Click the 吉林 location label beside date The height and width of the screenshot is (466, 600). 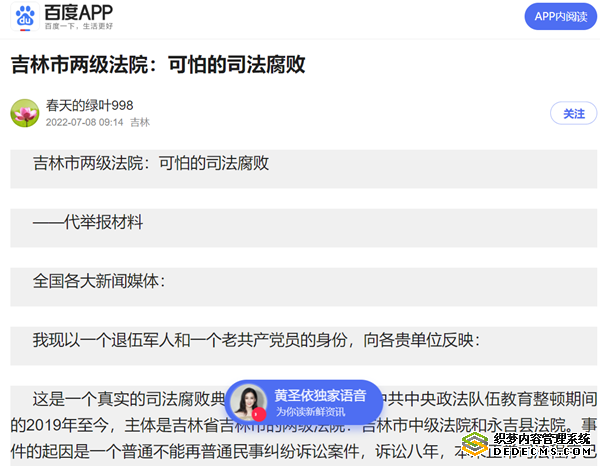[x=140, y=122]
